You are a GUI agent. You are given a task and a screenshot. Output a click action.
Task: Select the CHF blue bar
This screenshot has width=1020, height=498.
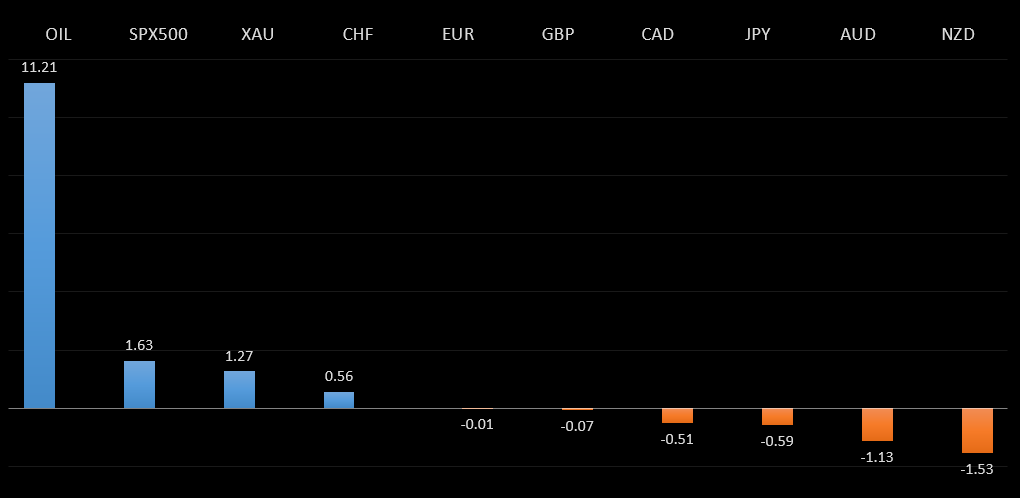coord(339,400)
